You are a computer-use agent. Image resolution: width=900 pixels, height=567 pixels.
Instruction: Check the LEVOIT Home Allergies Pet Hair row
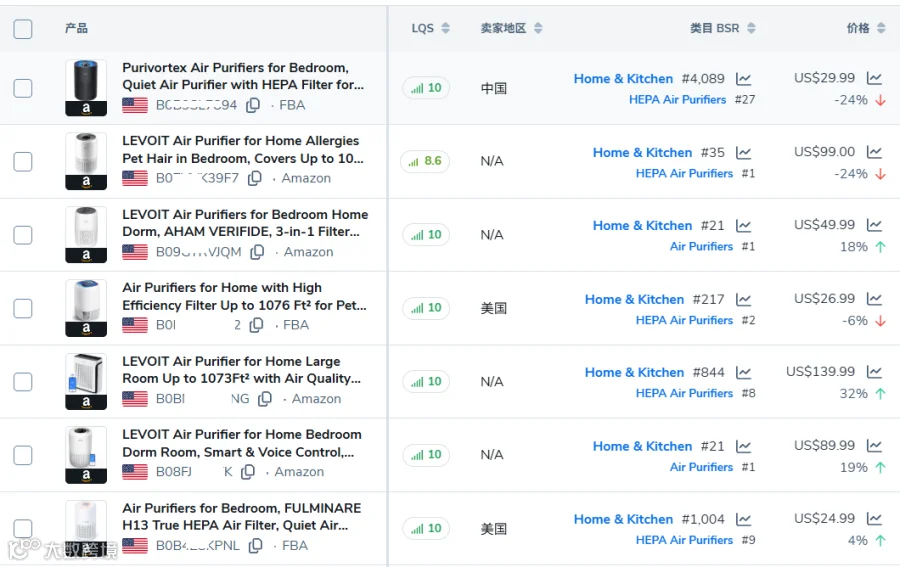[23, 162]
